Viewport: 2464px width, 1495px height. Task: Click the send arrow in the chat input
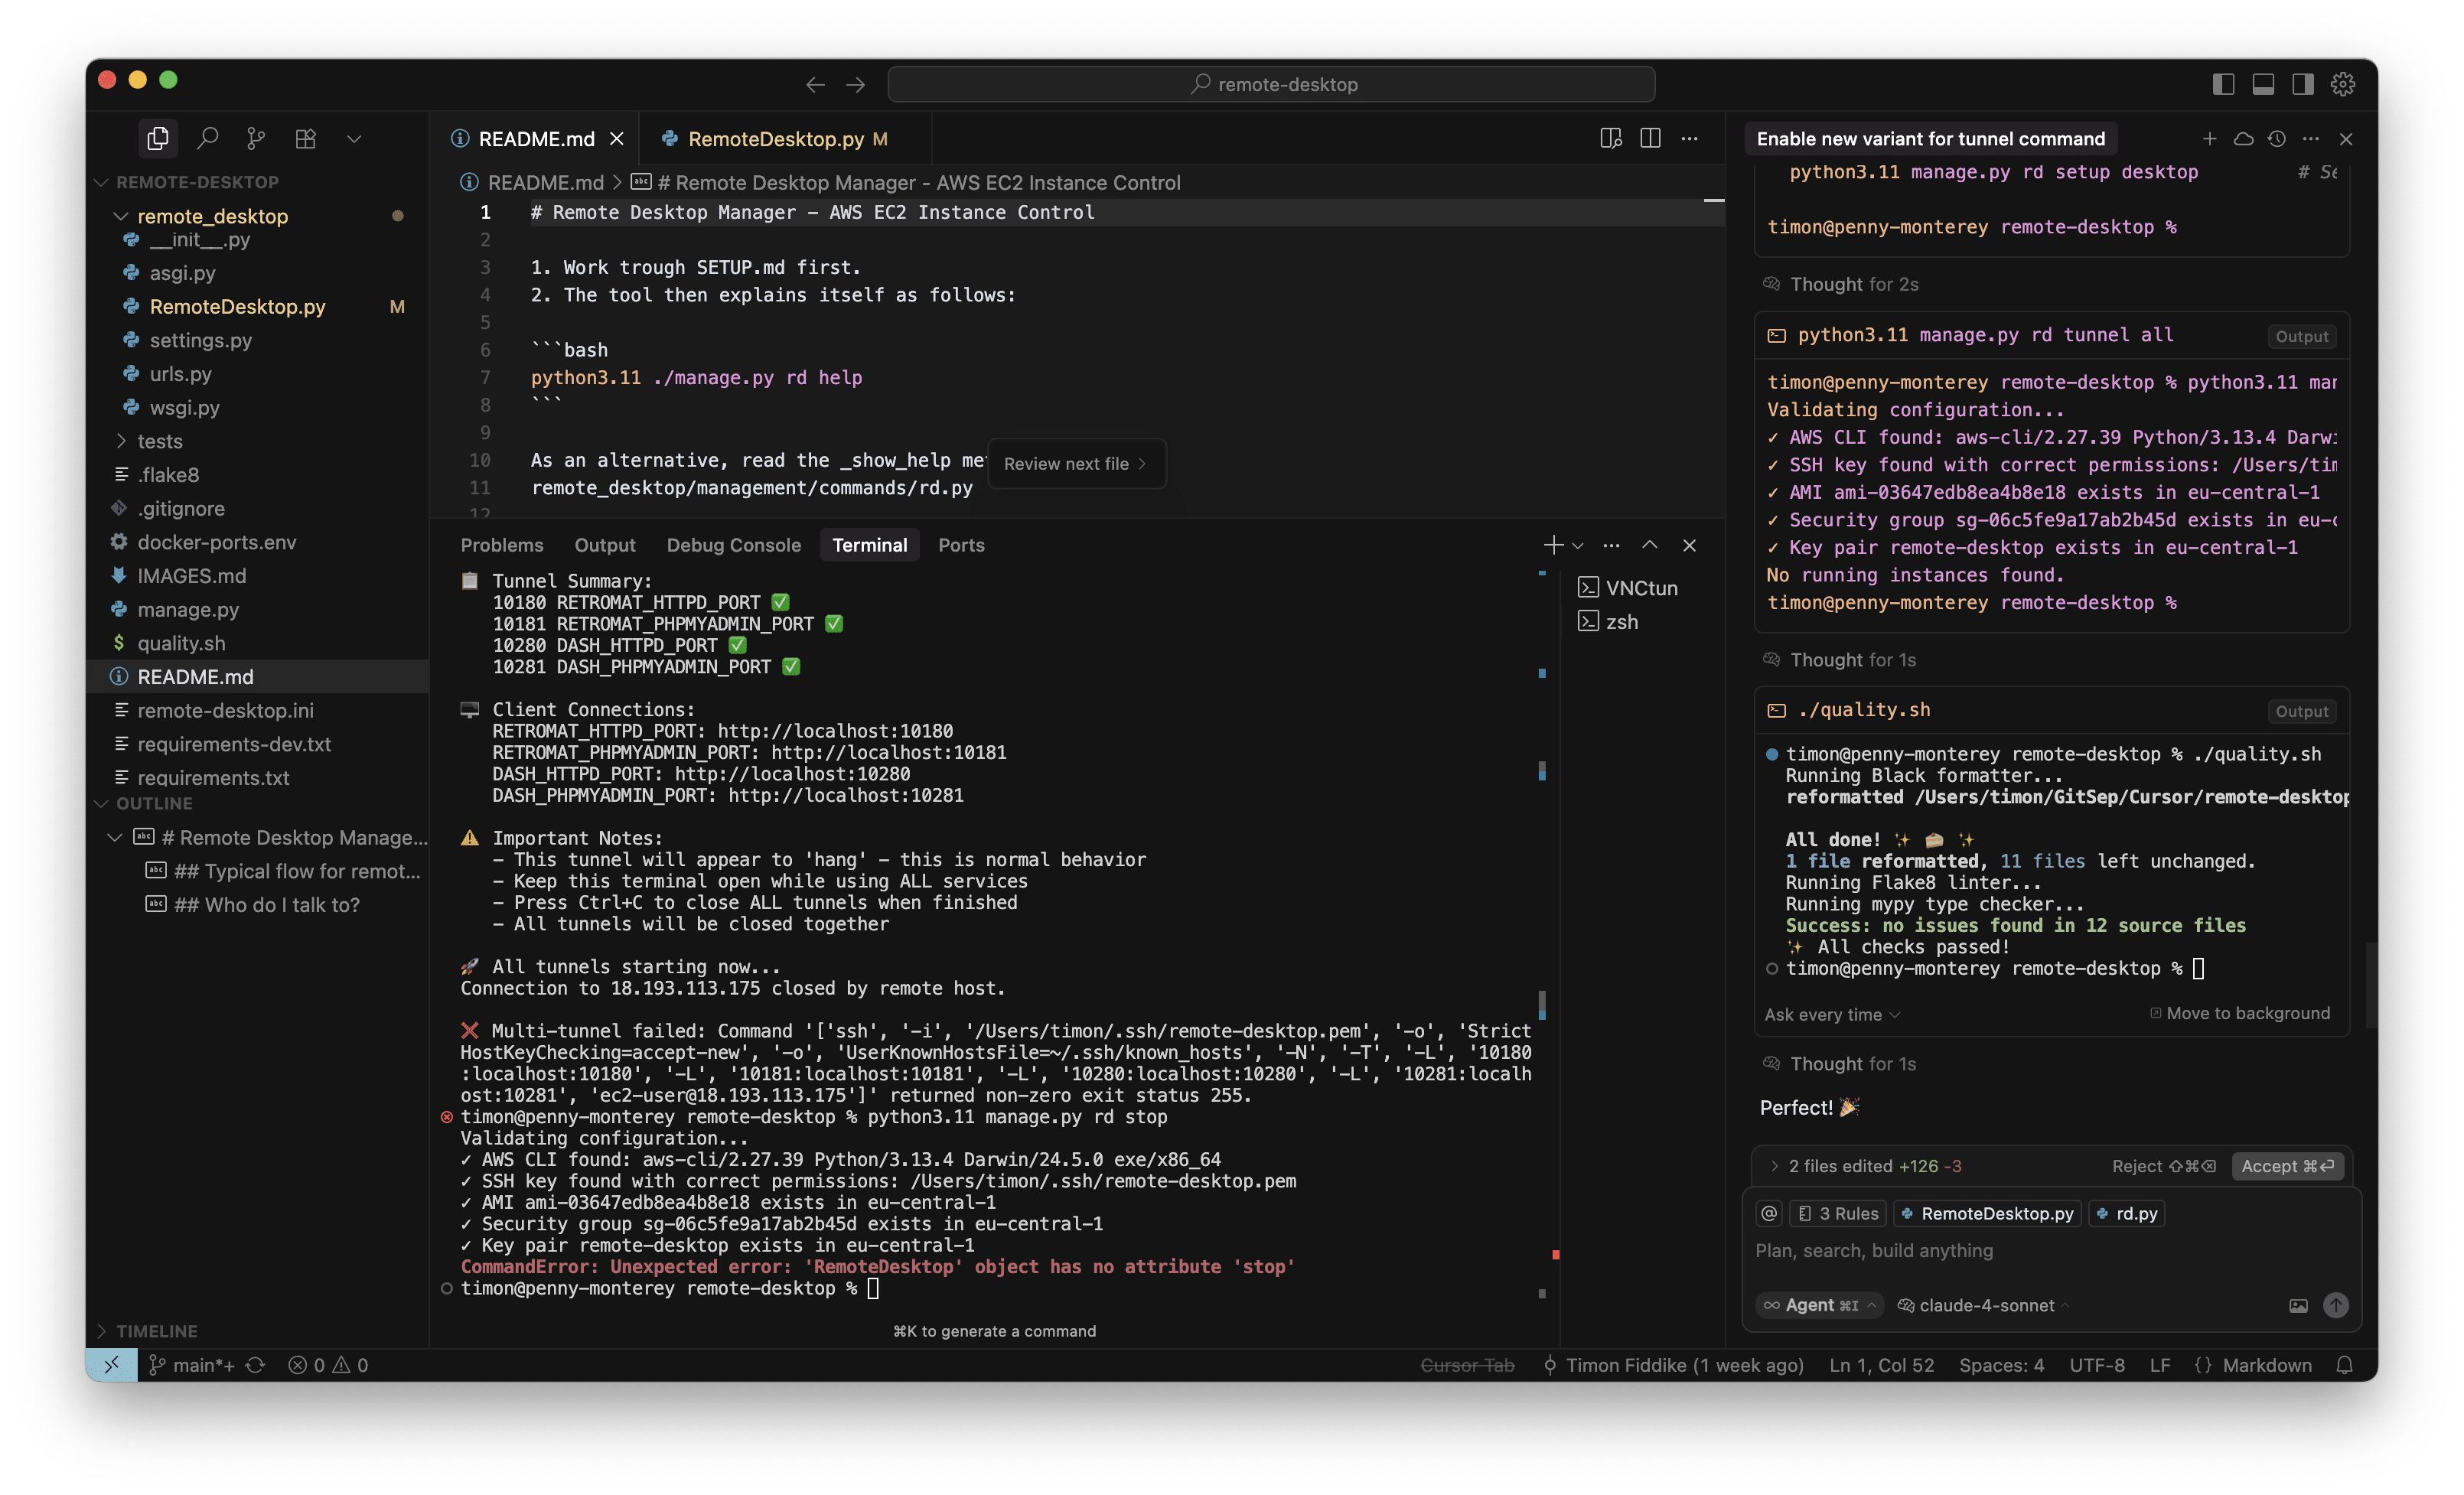click(2335, 1305)
